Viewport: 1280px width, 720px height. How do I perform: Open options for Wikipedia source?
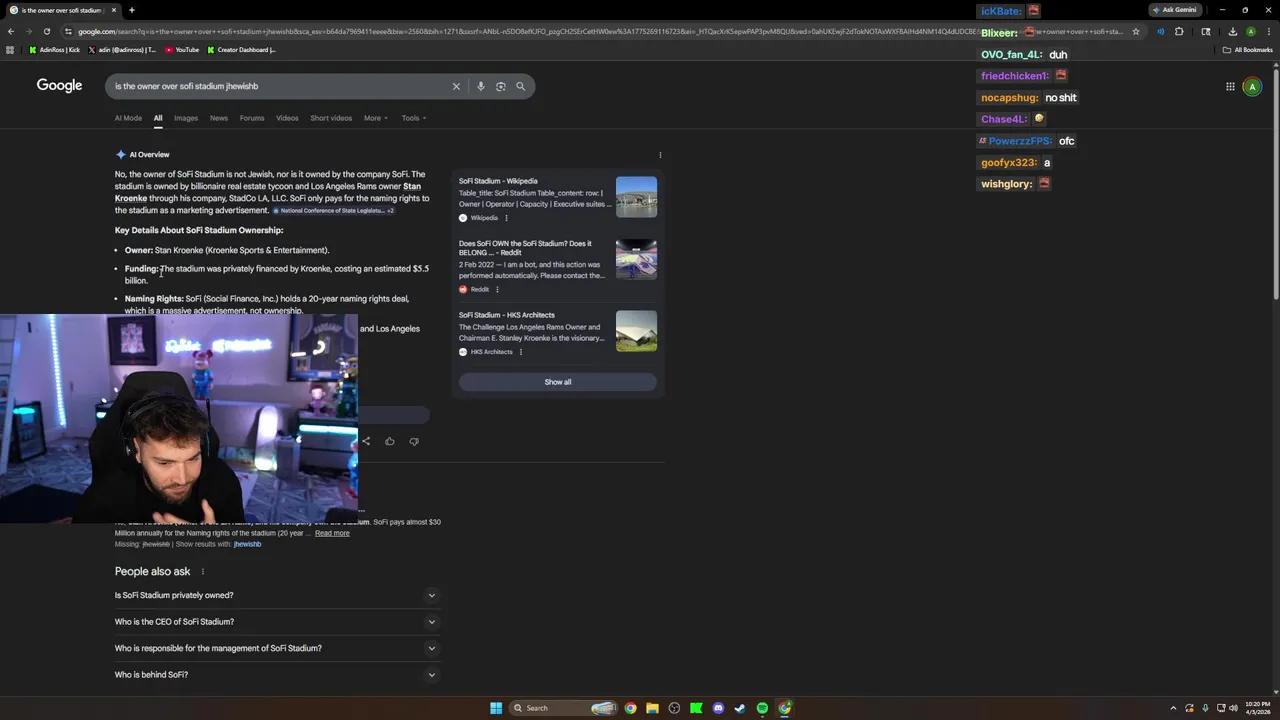click(x=506, y=218)
